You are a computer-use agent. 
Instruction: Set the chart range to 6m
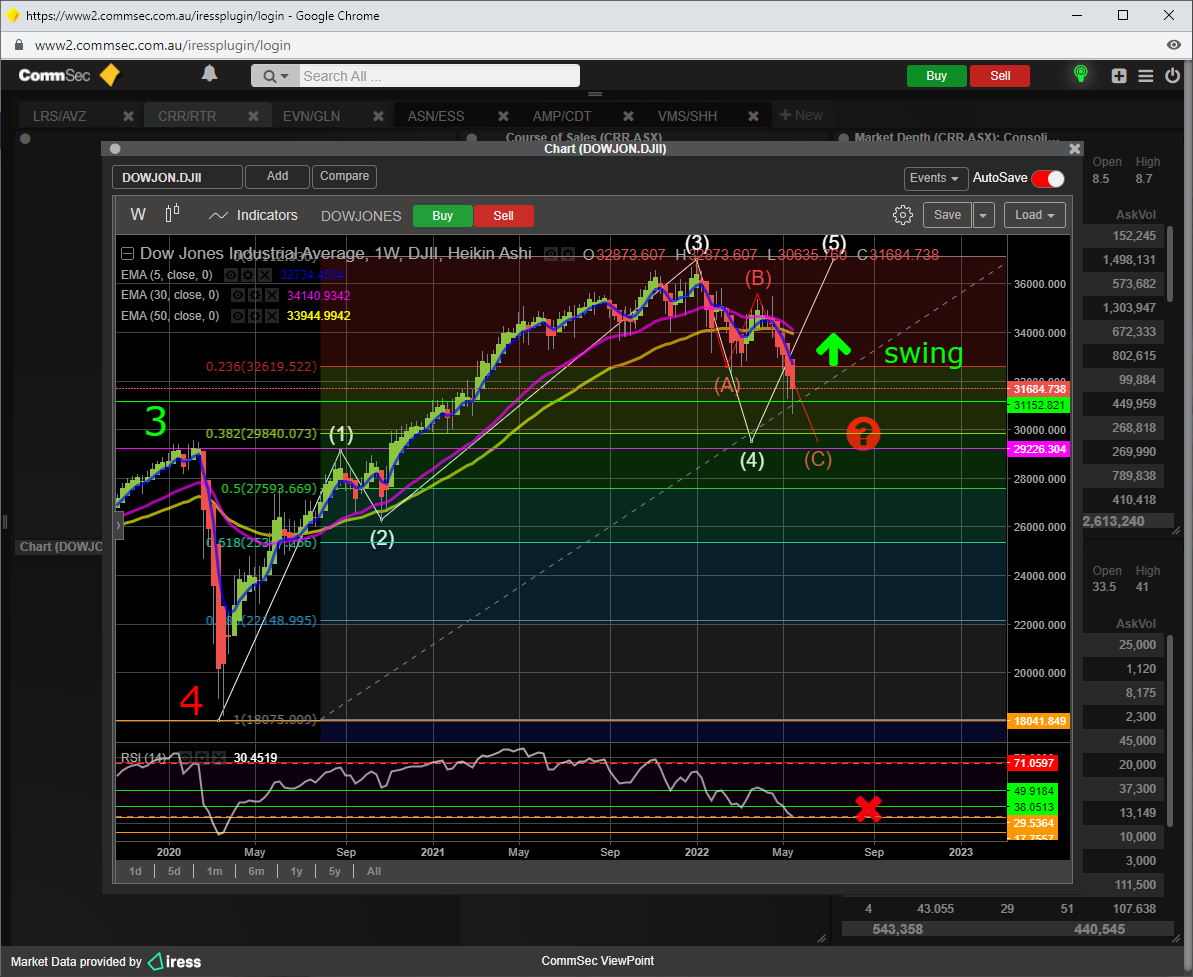point(256,871)
